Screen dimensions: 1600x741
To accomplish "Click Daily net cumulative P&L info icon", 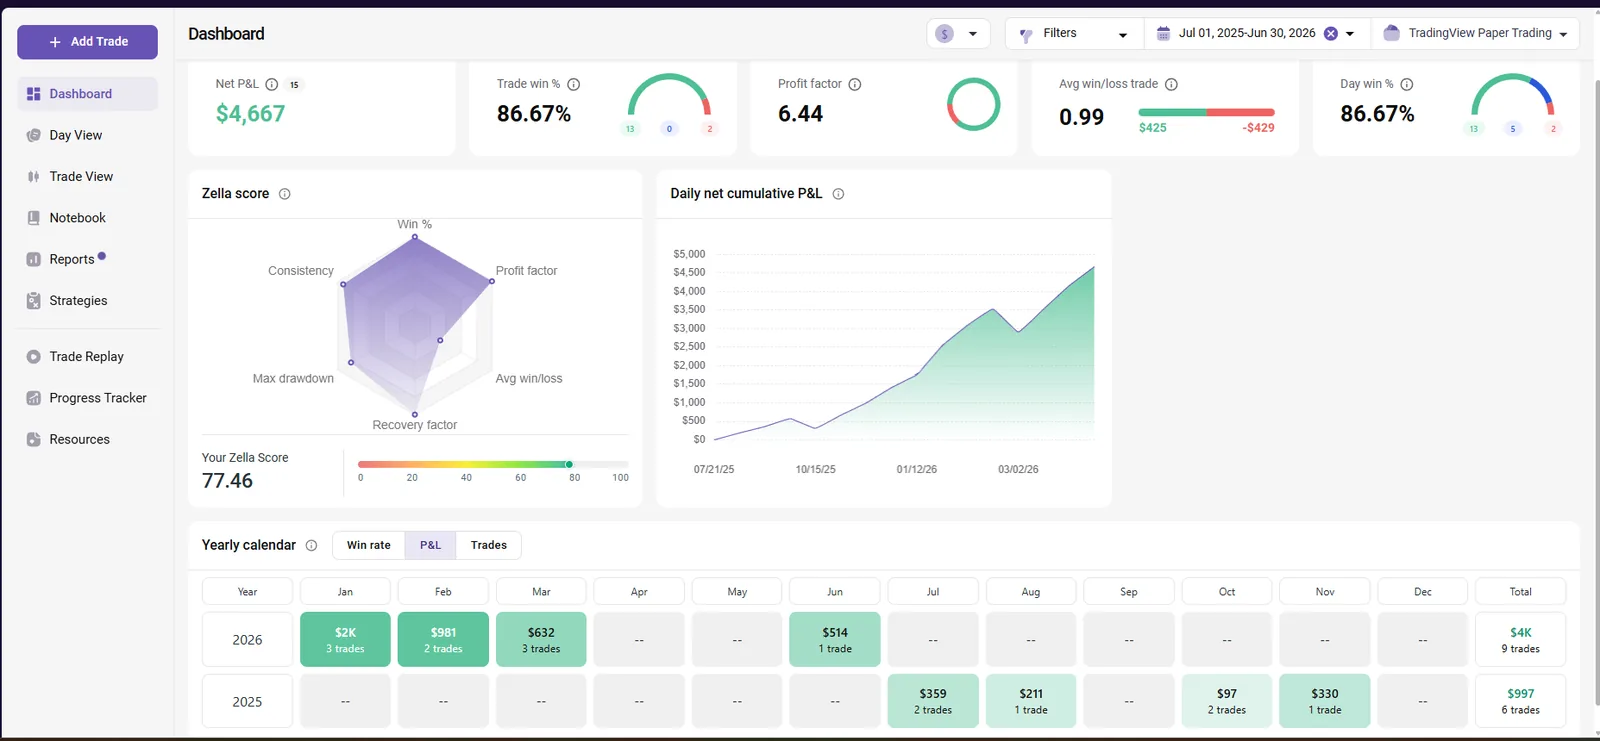I will pos(838,194).
